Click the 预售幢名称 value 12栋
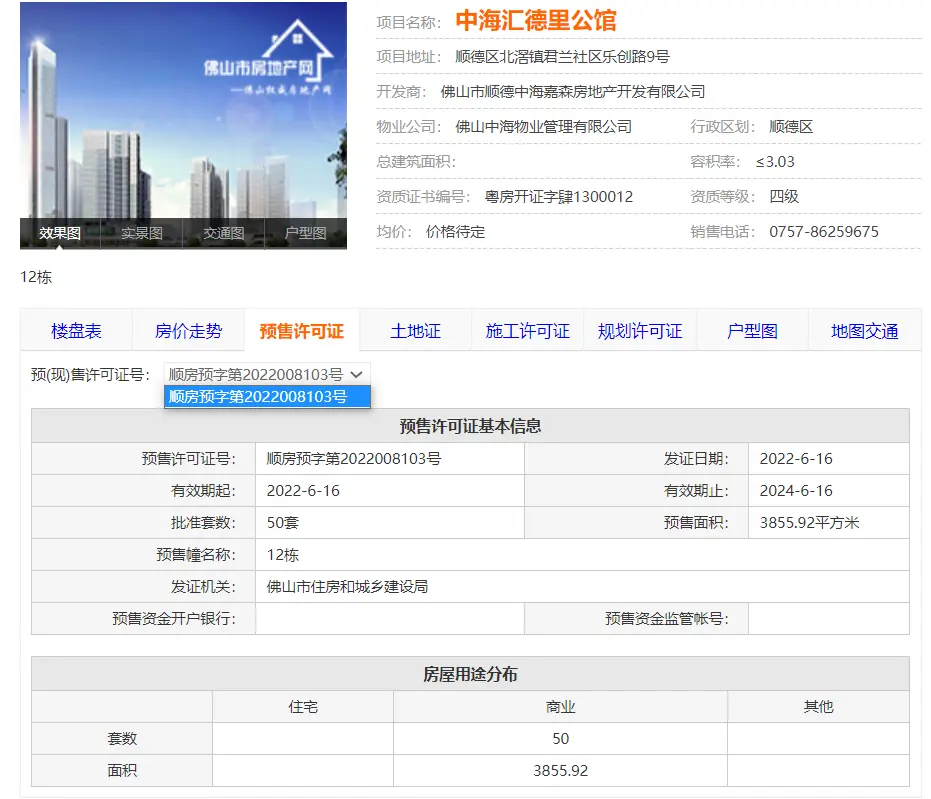The height and width of the screenshot is (799, 931). (x=283, y=554)
